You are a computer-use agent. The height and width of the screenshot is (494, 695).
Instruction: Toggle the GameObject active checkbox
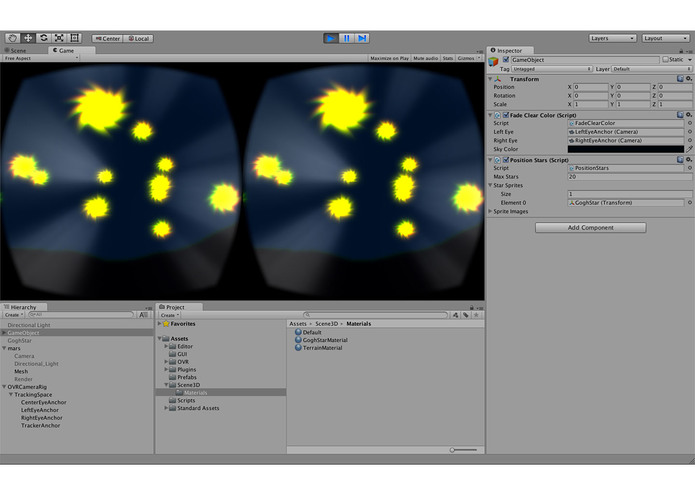coord(505,59)
